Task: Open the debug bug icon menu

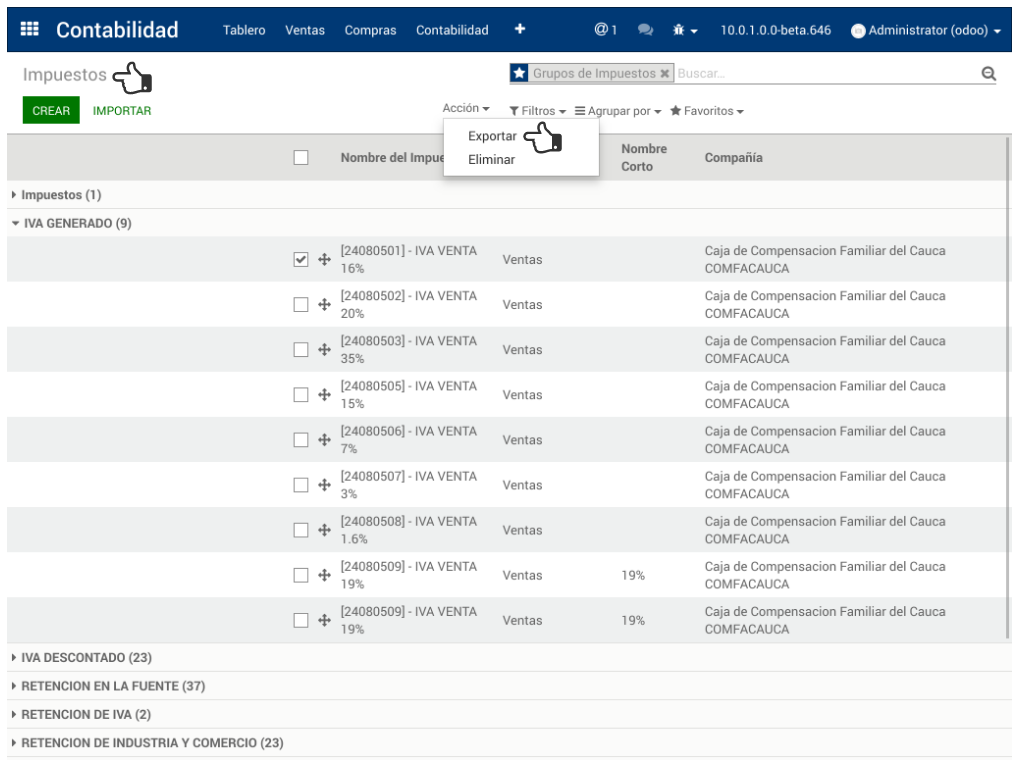Action: (x=684, y=30)
